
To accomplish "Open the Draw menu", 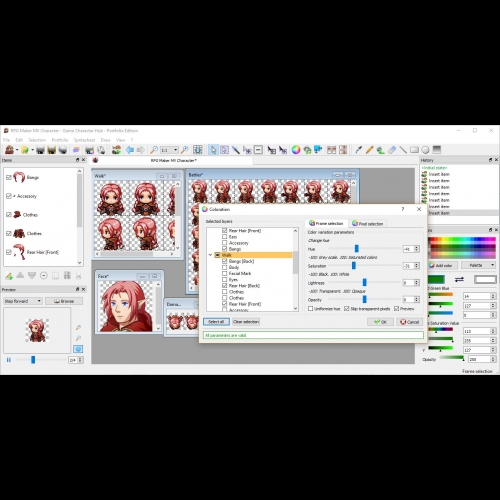I will click(x=106, y=140).
